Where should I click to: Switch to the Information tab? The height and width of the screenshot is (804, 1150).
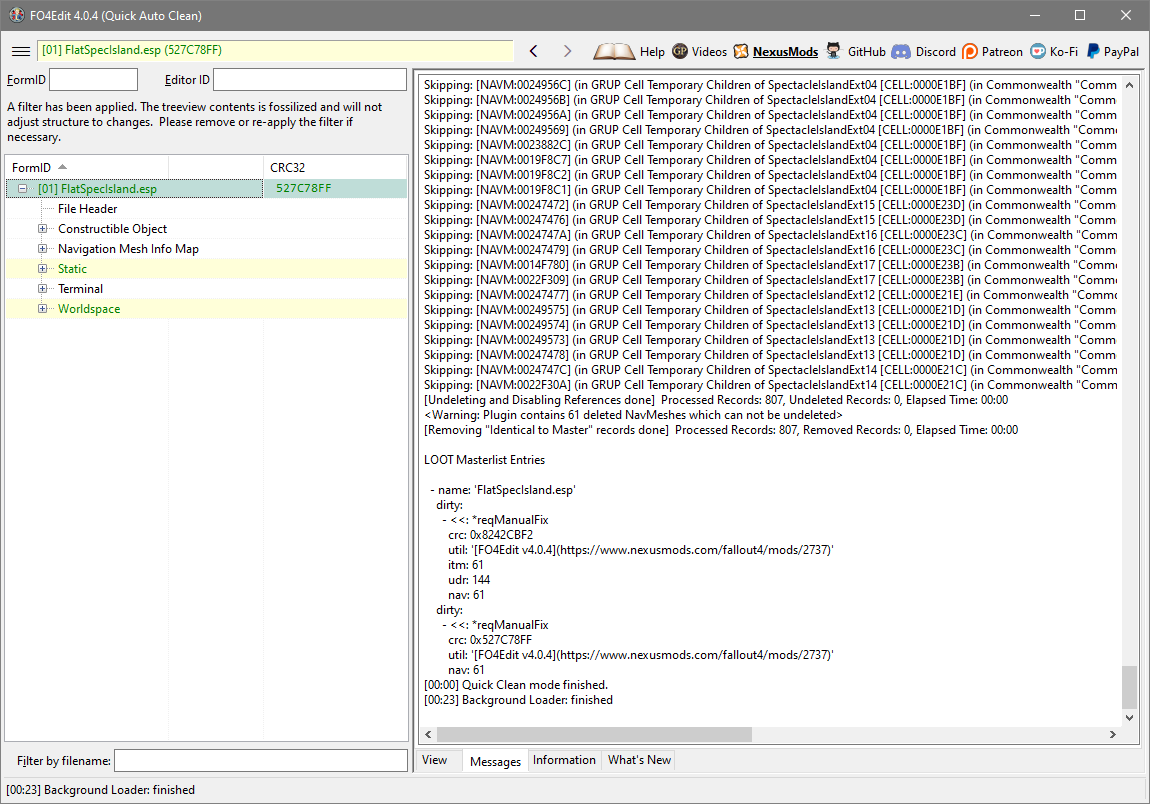(564, 760)
